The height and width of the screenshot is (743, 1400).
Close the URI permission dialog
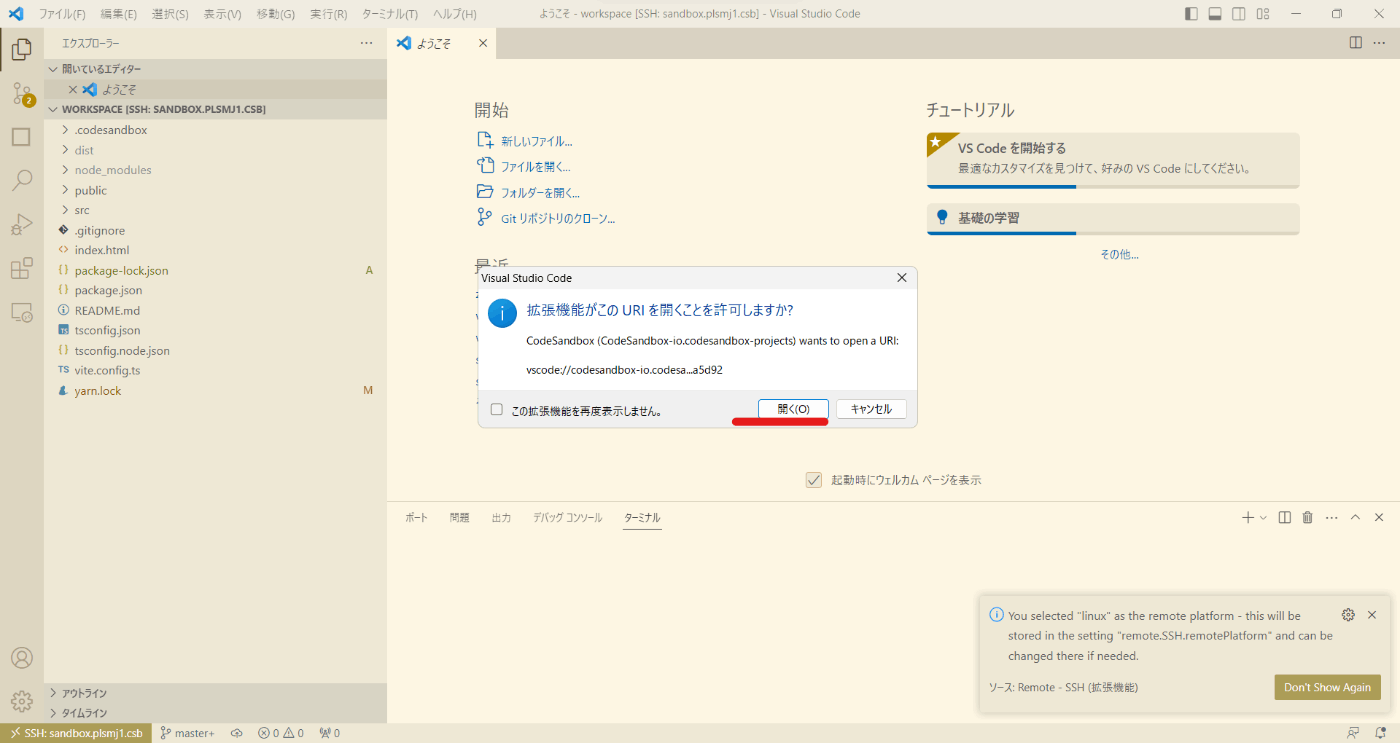pos(901,278)
